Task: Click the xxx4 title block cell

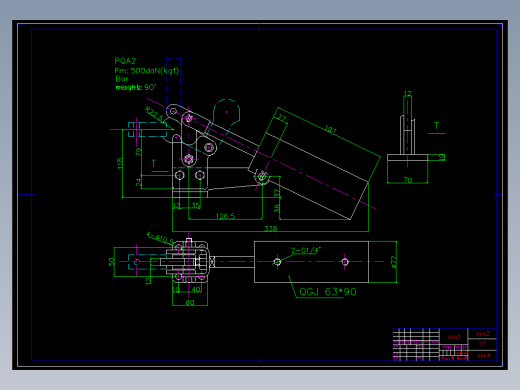Action: pyautogui.click(x=483, y=356)
